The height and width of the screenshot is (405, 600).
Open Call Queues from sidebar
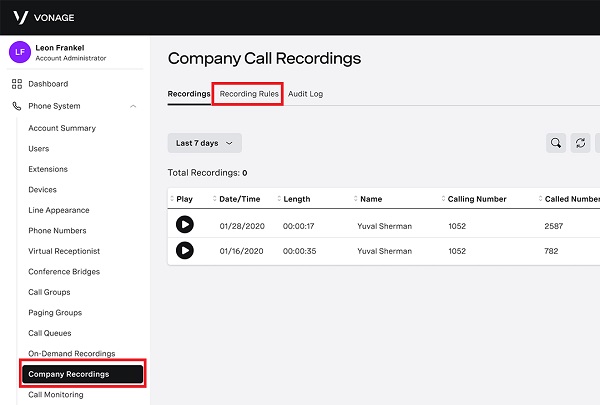50,333
